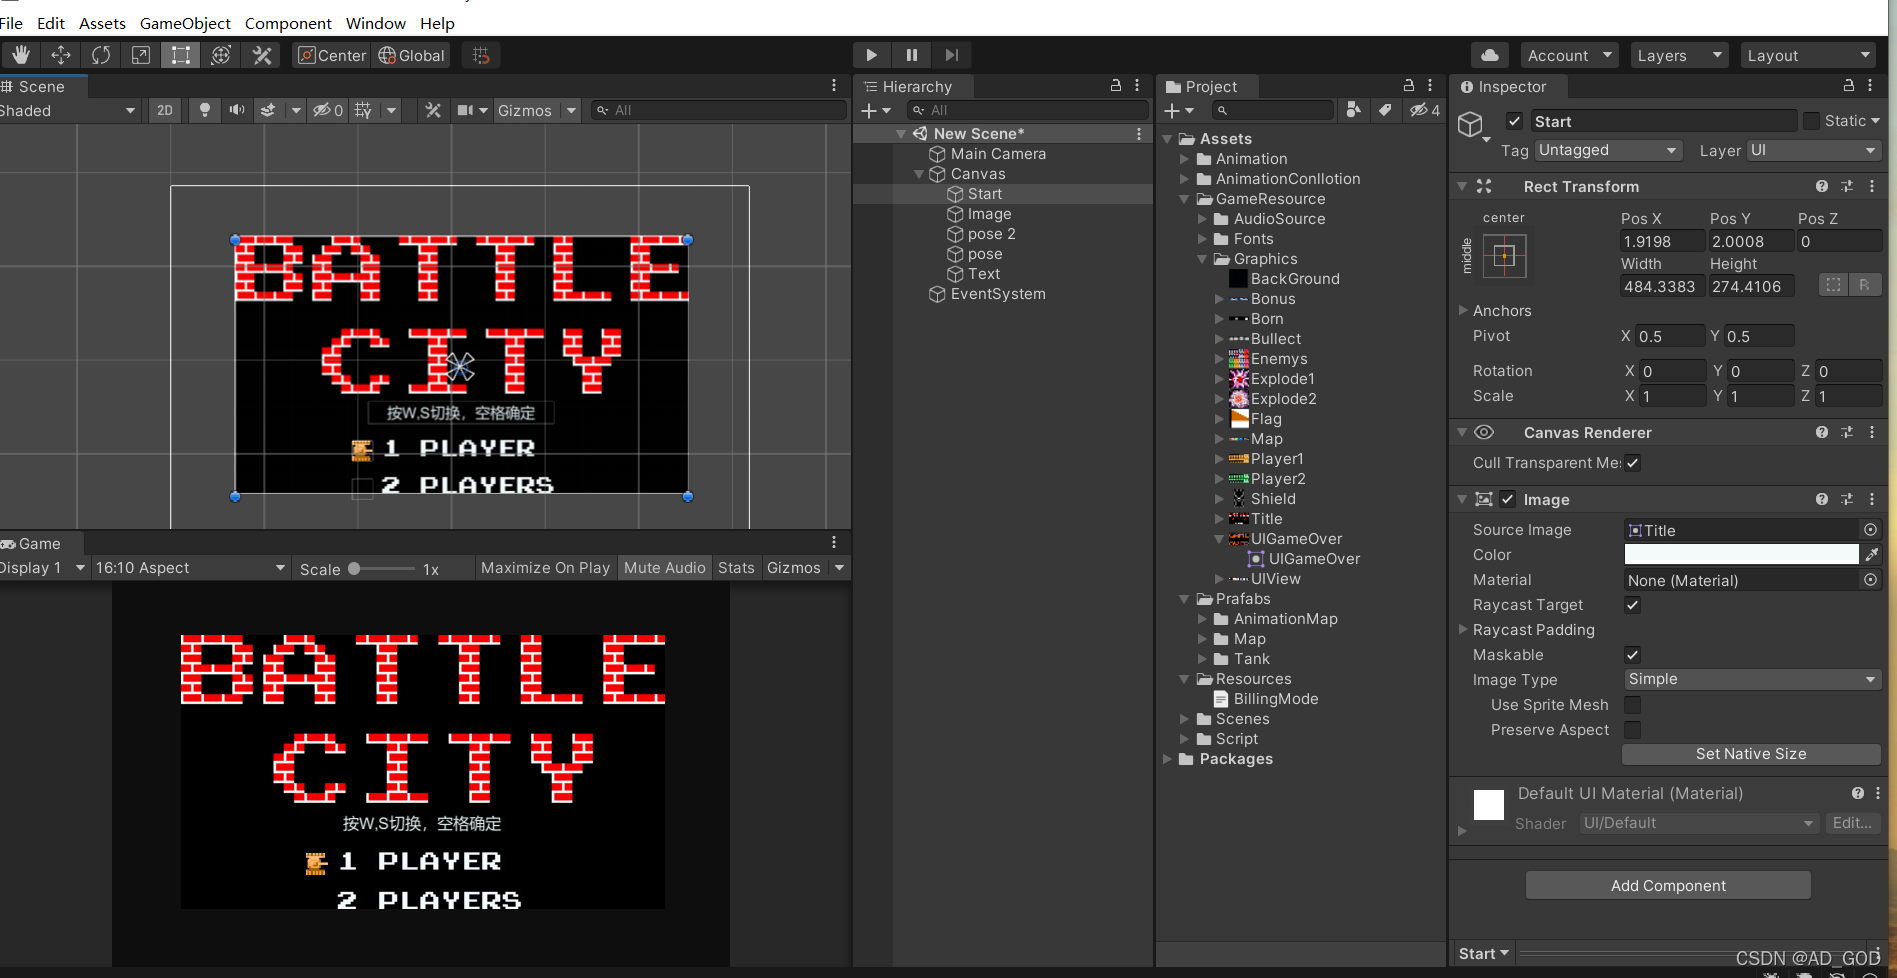
Task: Select the Scale tool
Action: click(141, 55)
